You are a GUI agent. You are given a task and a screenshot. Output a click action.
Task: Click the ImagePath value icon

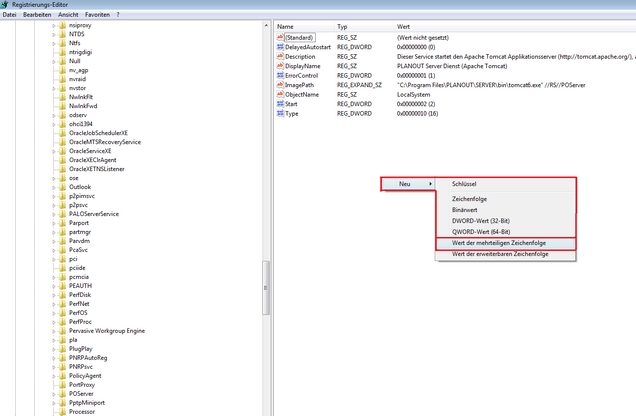pos(280,85)
